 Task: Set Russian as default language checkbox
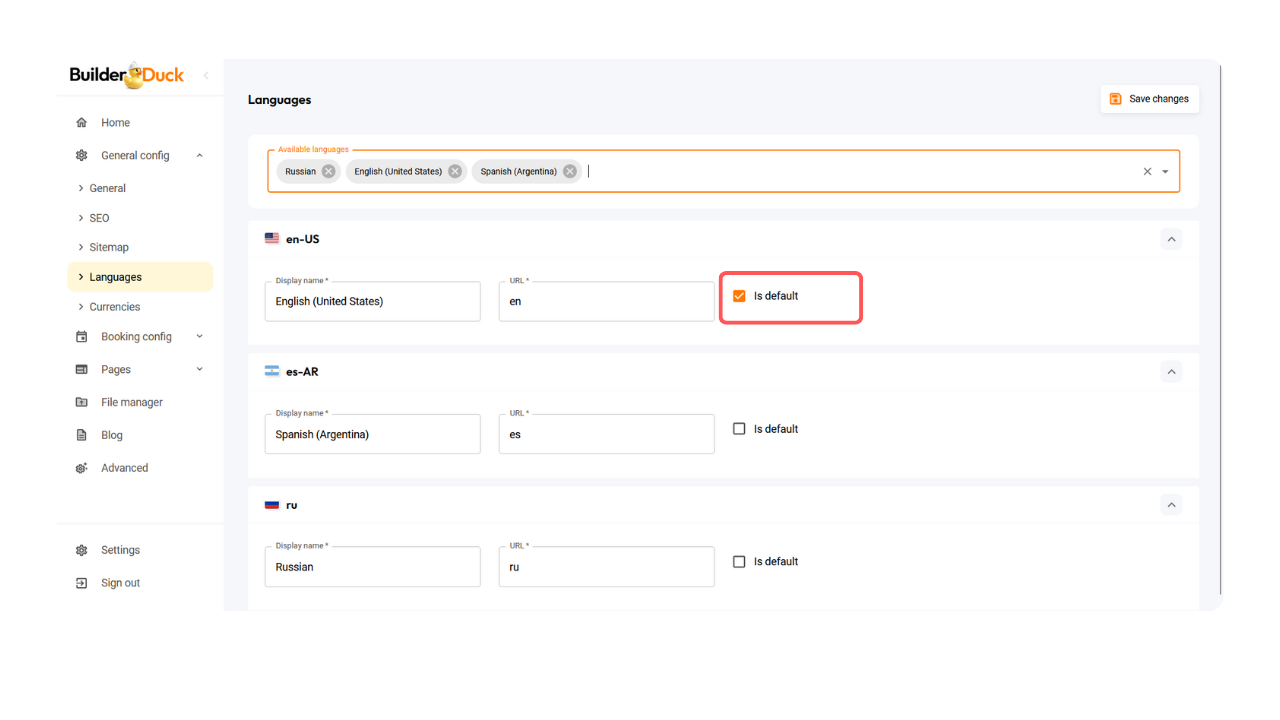[x=739, y=562]
